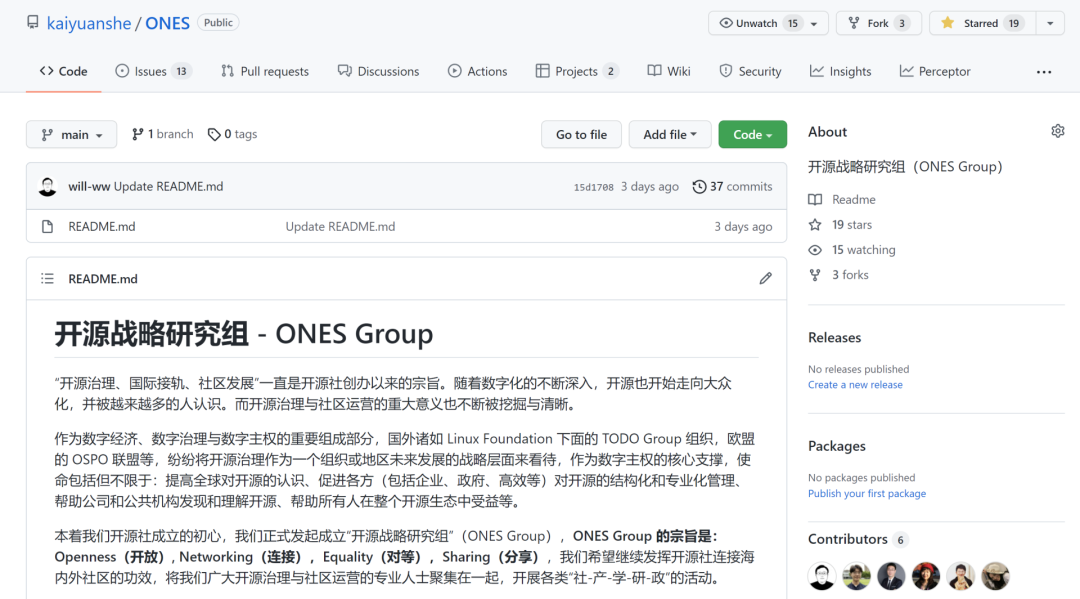Click the file icon beside README.md row
The height and width of the screenshot is (599, 1080).
[x=48, y=227]
